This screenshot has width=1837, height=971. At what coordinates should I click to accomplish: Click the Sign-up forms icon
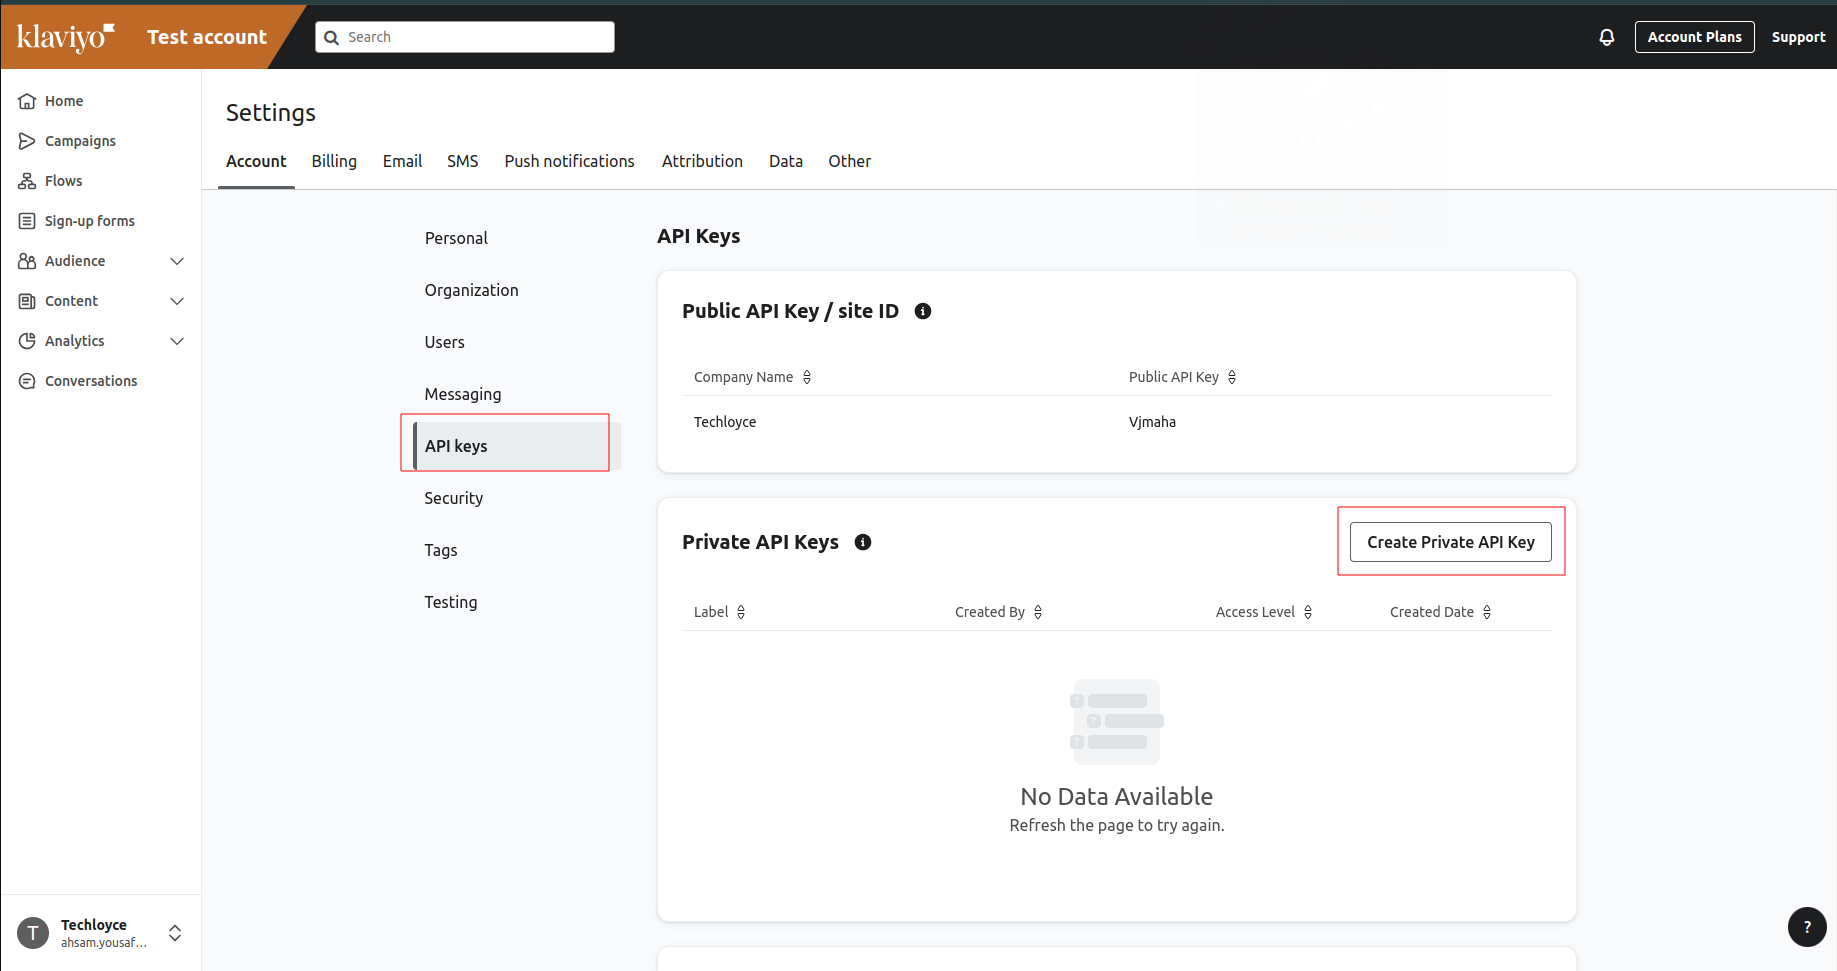[x=27, y=221]
